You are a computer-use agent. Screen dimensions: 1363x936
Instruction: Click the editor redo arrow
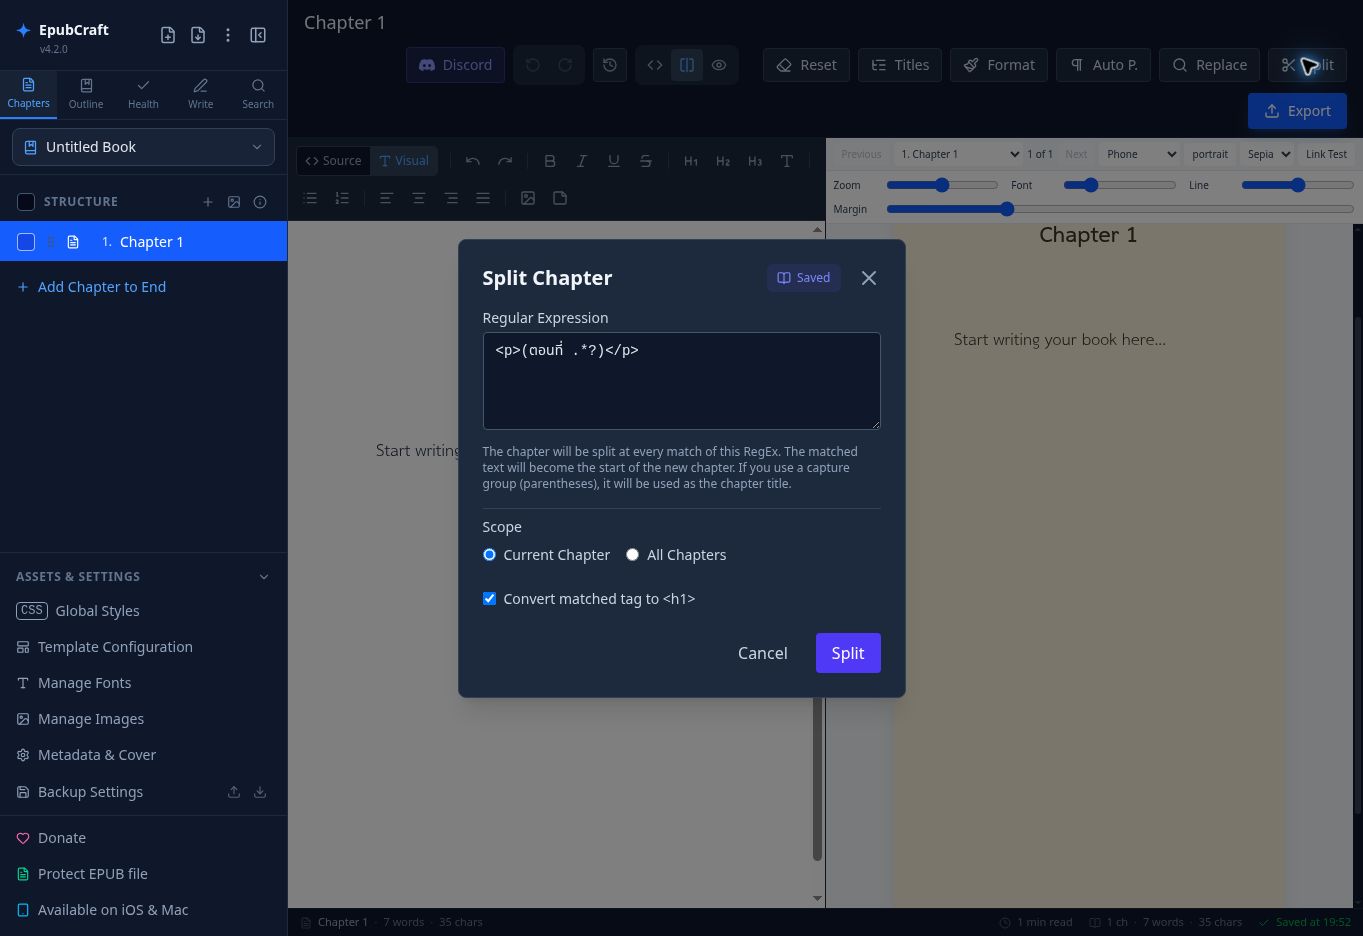(x=505, y=161)
